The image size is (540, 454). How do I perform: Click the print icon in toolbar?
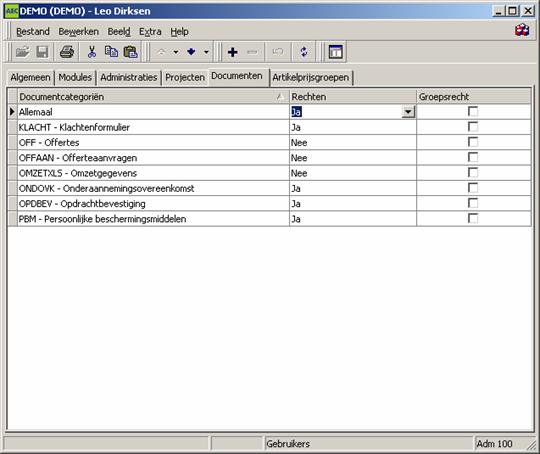click(67, 52)
